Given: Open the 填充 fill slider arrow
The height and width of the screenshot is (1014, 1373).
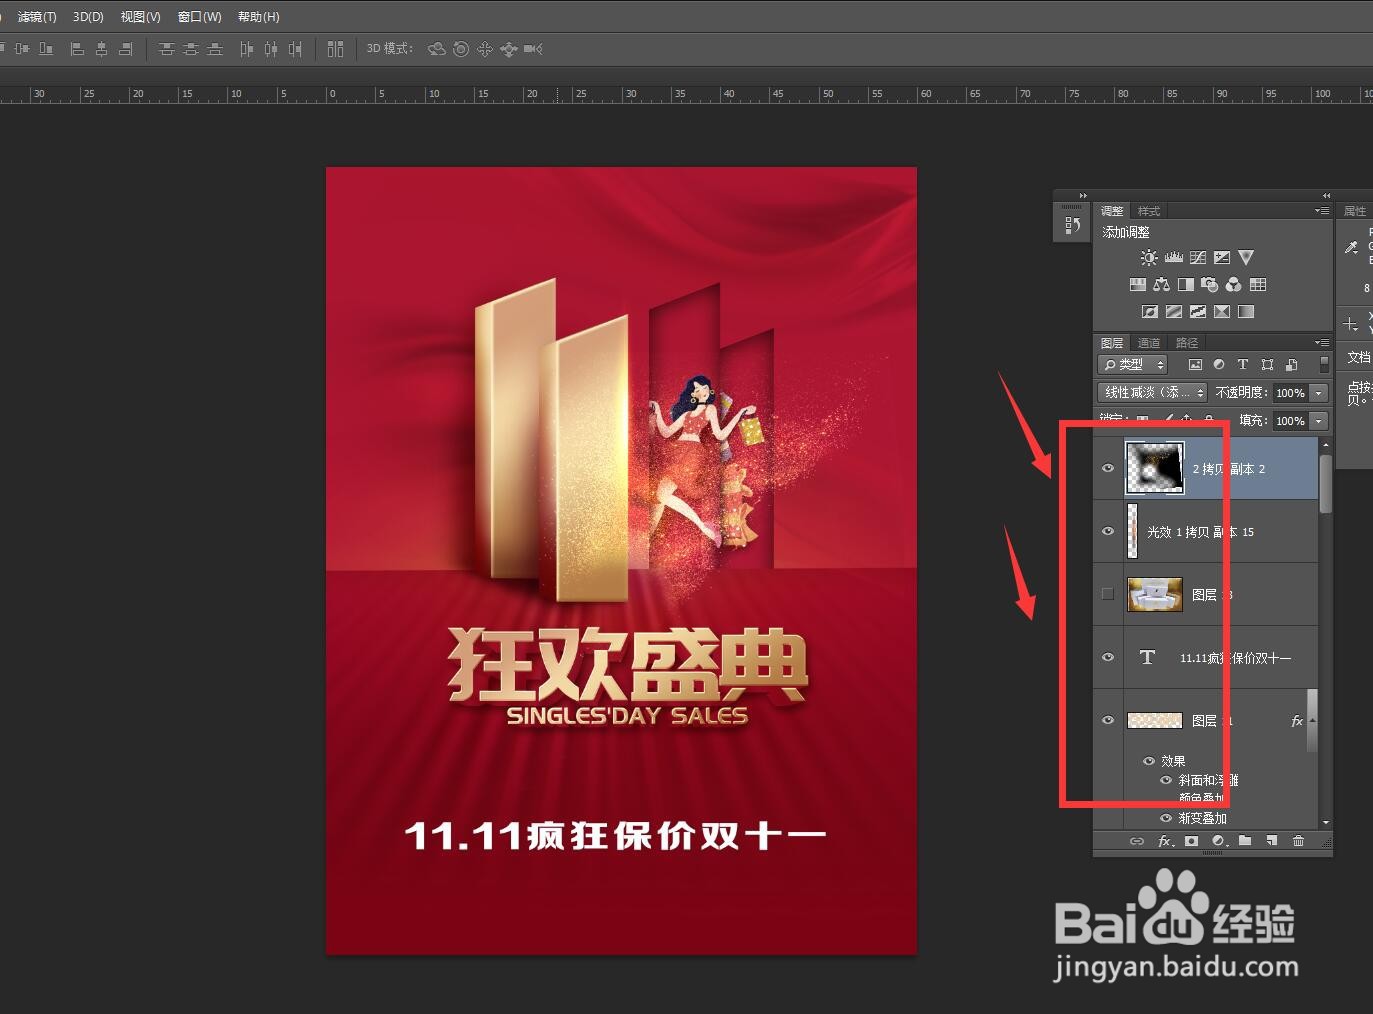Looking at the screenshot, I should (x=1319, y=421).
